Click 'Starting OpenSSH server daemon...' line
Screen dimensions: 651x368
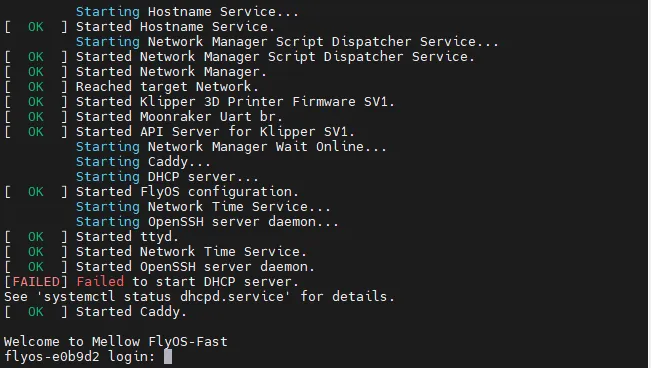pos(207,221)
